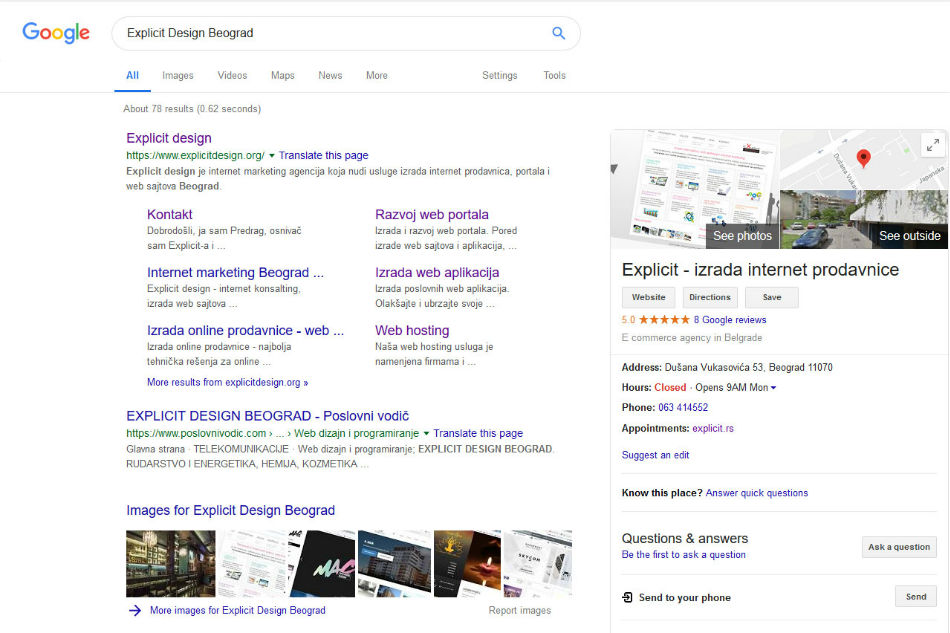Open the Skycom image thumbnail
The image size is (950, 633).
pyautogui.click(x=537, y=564)
